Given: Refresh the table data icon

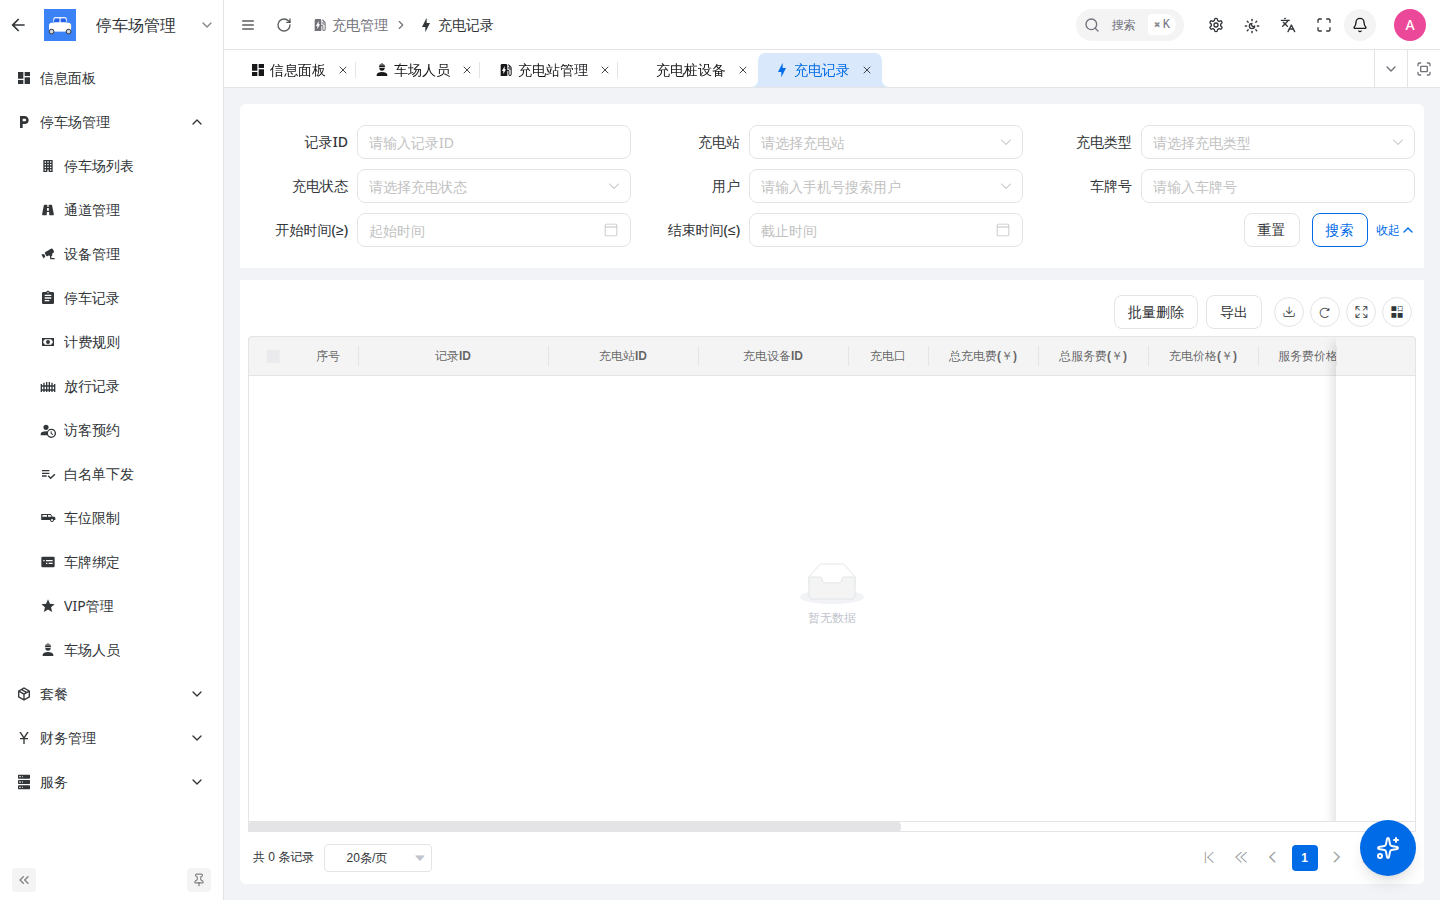Looking at the screenshot, I should 1325,312.
